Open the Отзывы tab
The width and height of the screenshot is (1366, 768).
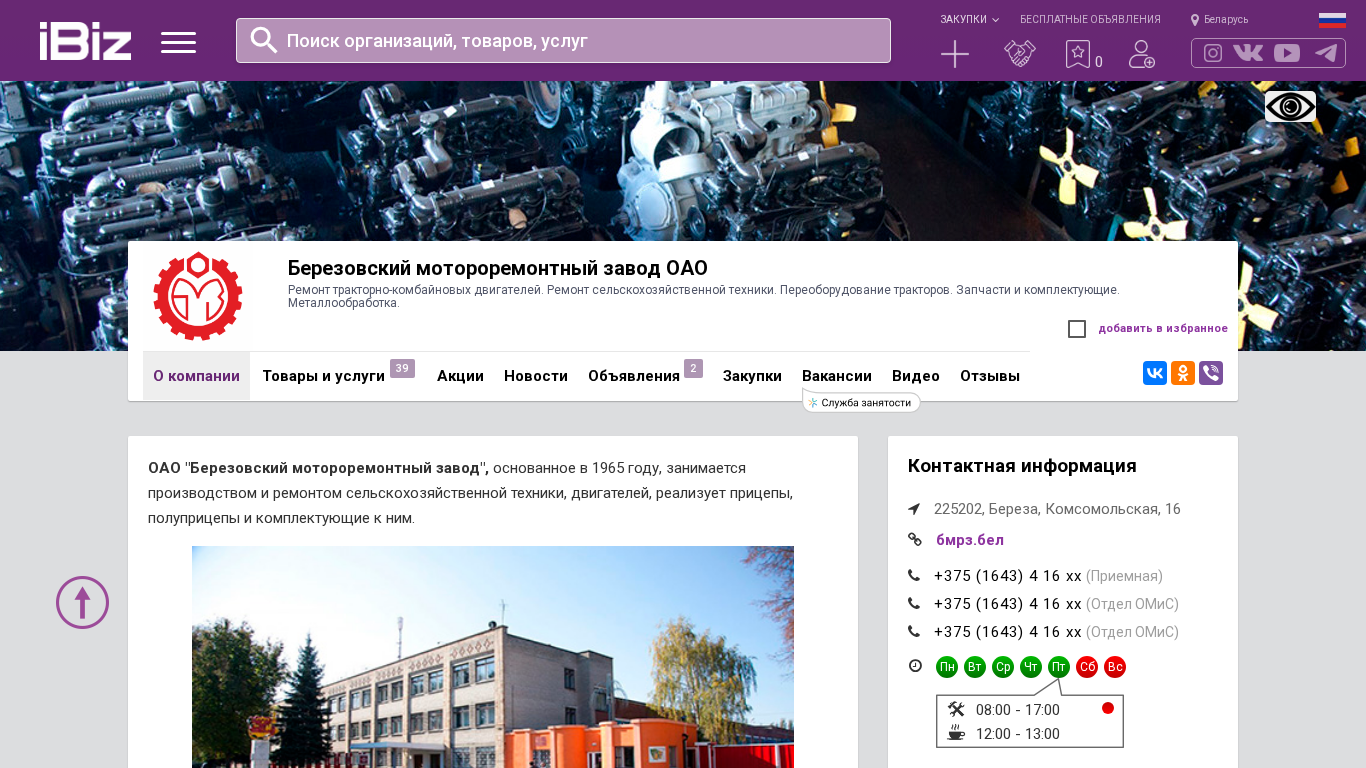click(990, 376)
